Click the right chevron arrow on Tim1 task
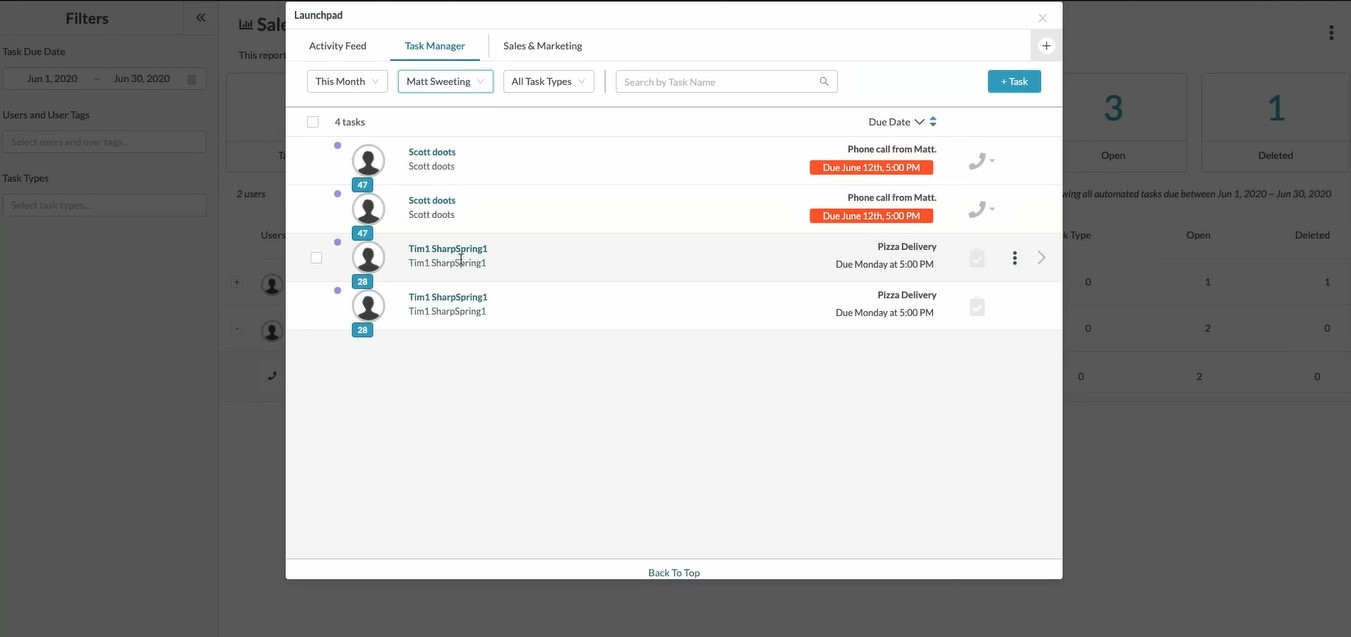 coord(1041,258)
